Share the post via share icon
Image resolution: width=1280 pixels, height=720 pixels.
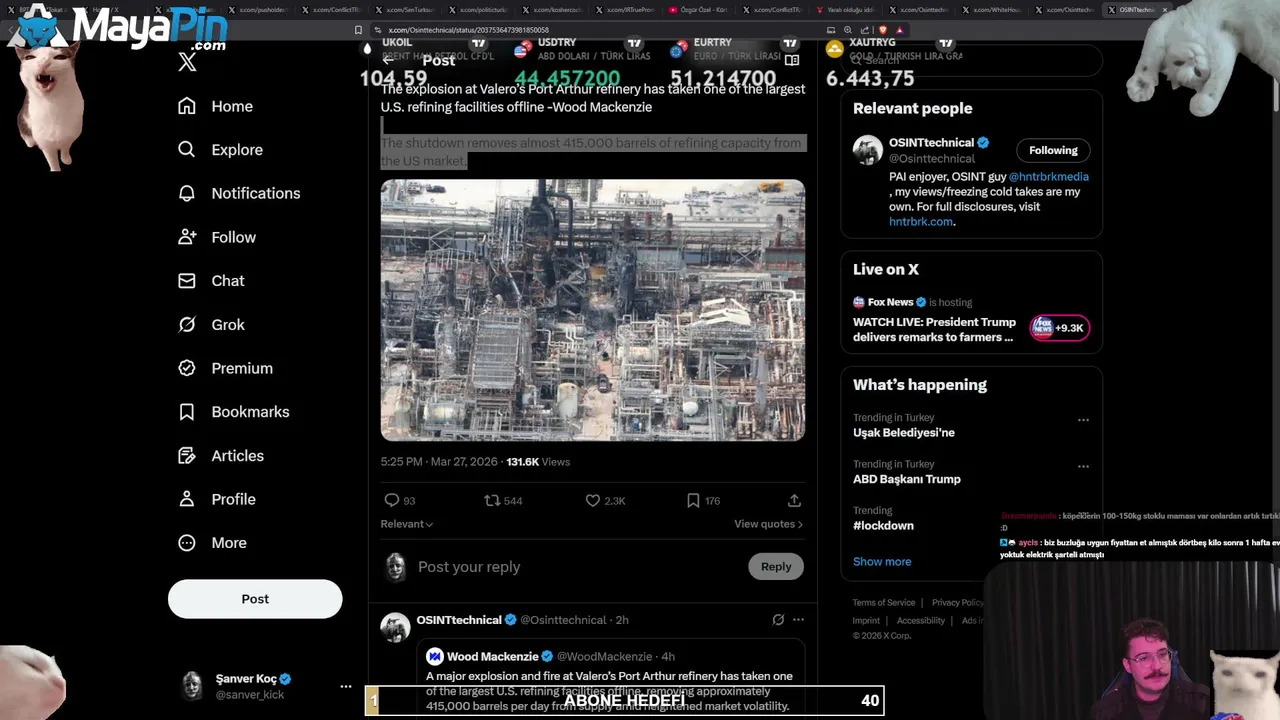[x=794, y=500]
